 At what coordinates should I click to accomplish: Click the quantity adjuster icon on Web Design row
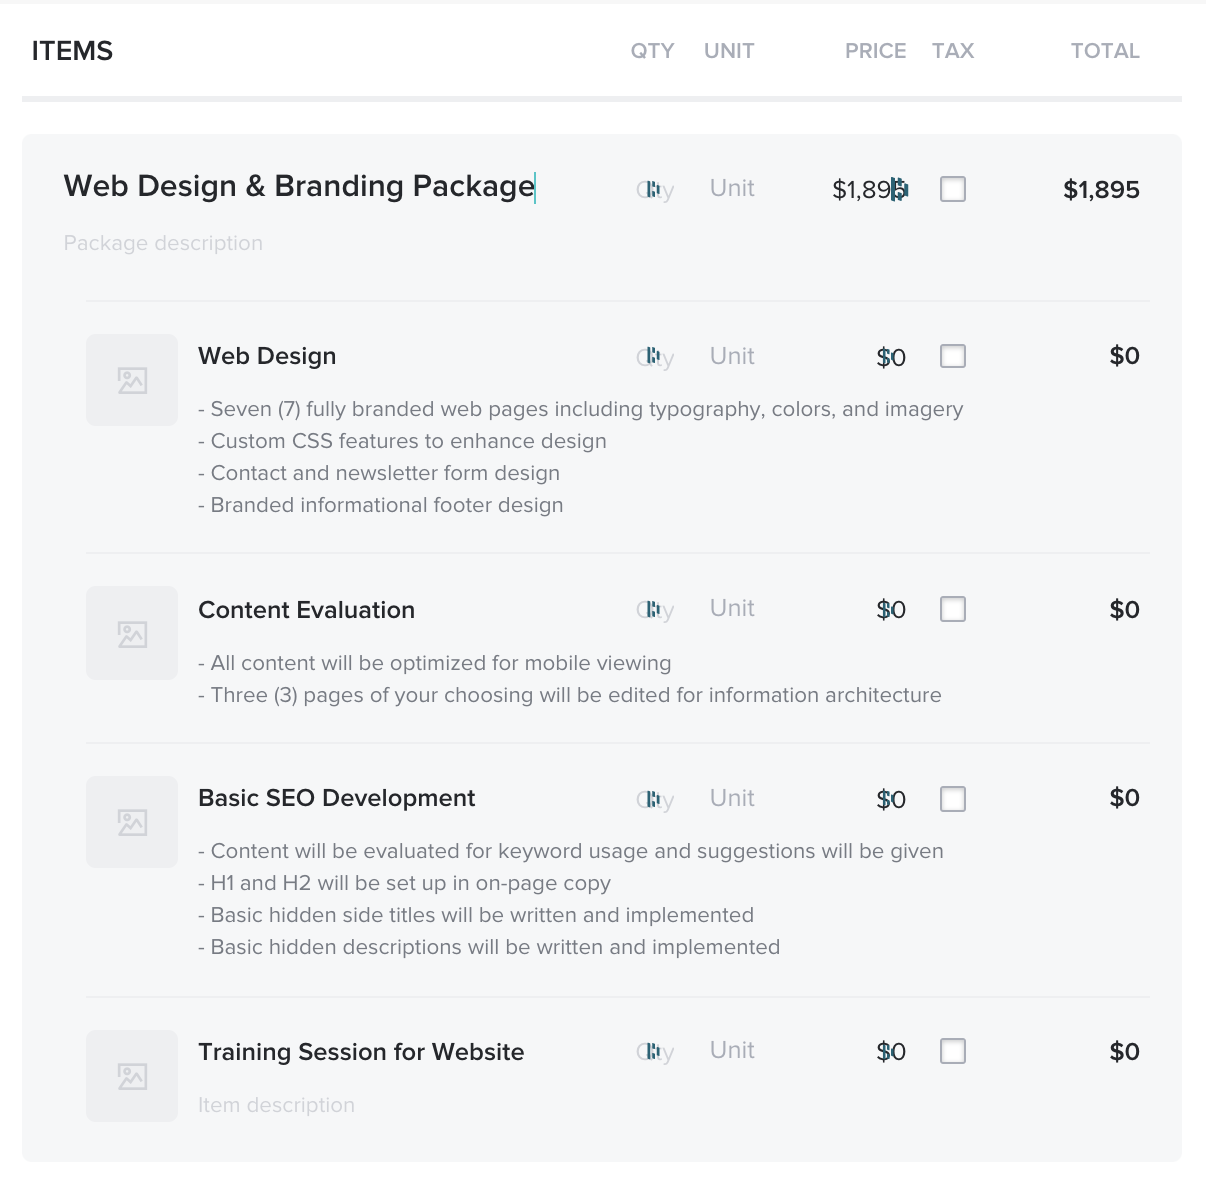655,357
